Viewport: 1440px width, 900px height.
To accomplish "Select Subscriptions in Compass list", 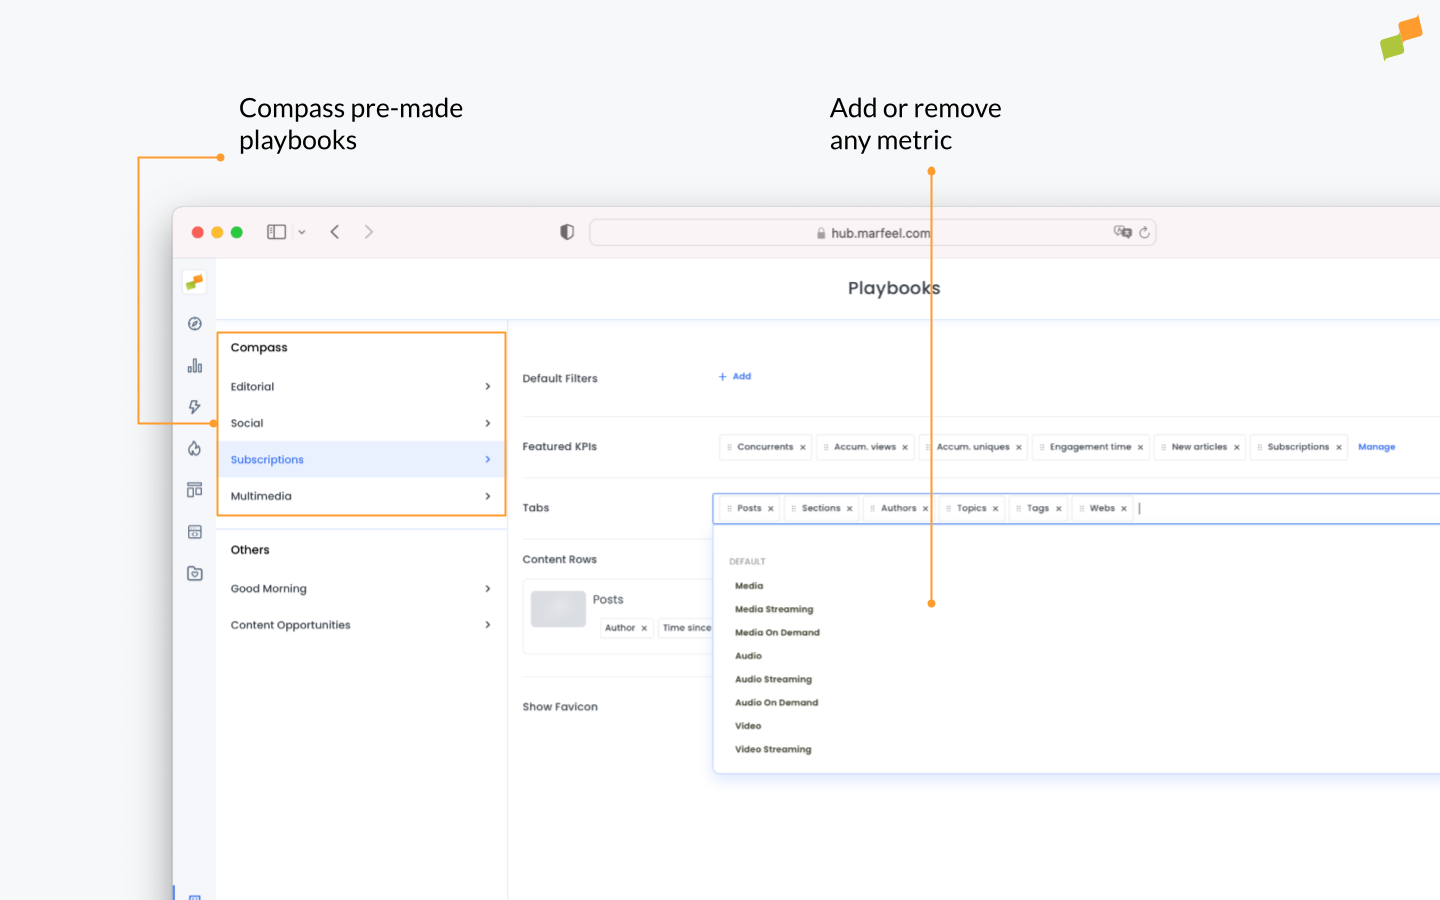I will click(x=267, y=460).
